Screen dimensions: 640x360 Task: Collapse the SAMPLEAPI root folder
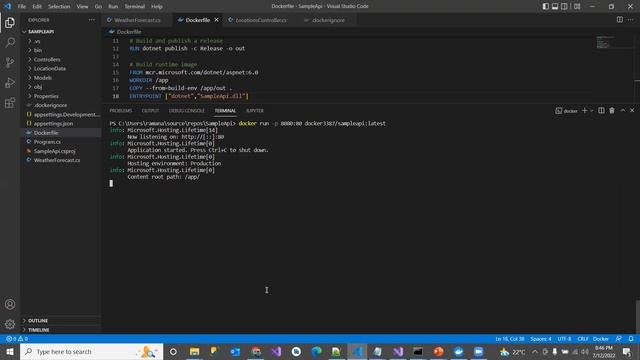tap(61, 31)
